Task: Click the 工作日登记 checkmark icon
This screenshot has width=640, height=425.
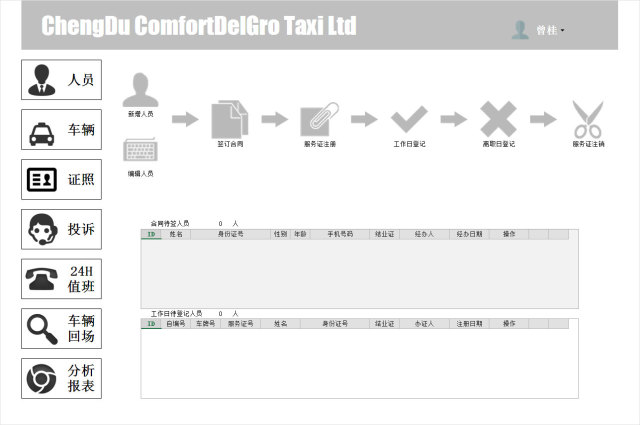Action: click(x=409, y=120)
